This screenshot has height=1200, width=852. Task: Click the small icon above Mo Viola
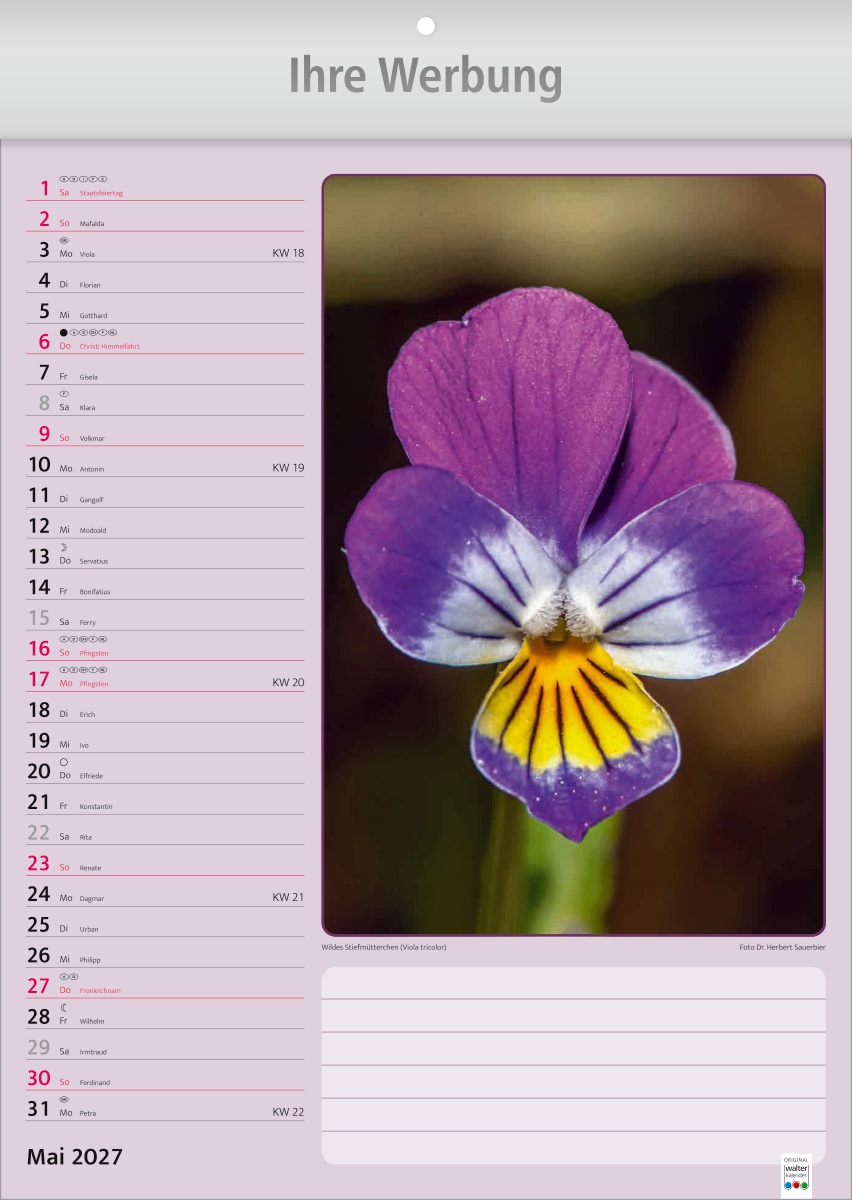coord(64,240)
